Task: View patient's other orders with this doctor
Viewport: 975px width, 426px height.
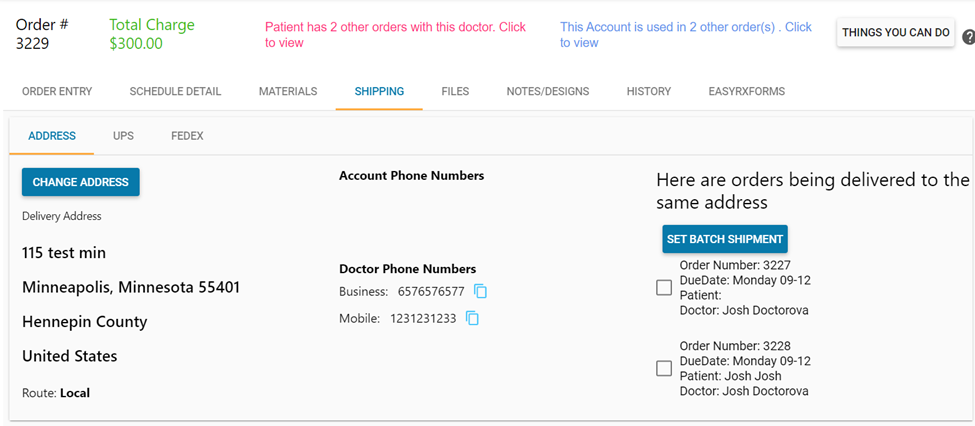Action: tap(395, 35)
